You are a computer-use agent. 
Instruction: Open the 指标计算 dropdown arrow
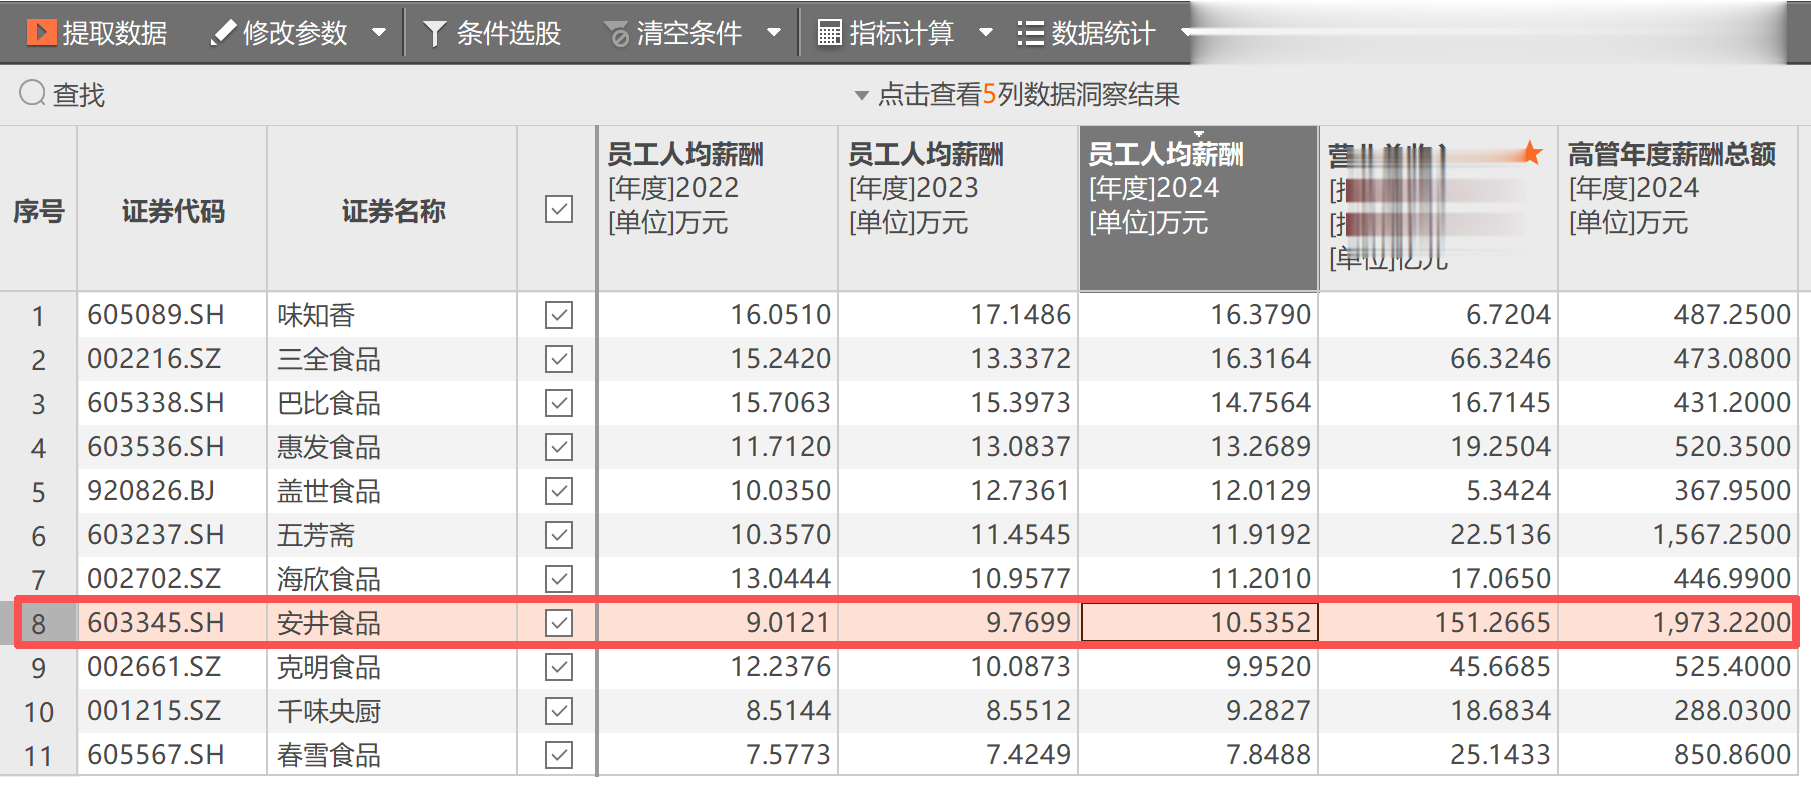(x=985, y=33)
